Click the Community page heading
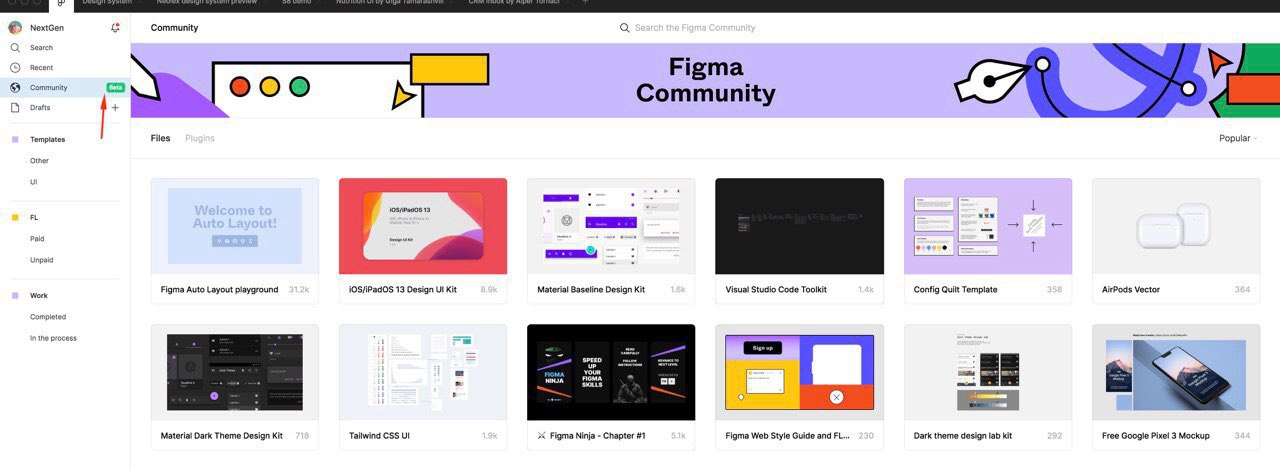The image size is (1280, 470). [174, 28]
